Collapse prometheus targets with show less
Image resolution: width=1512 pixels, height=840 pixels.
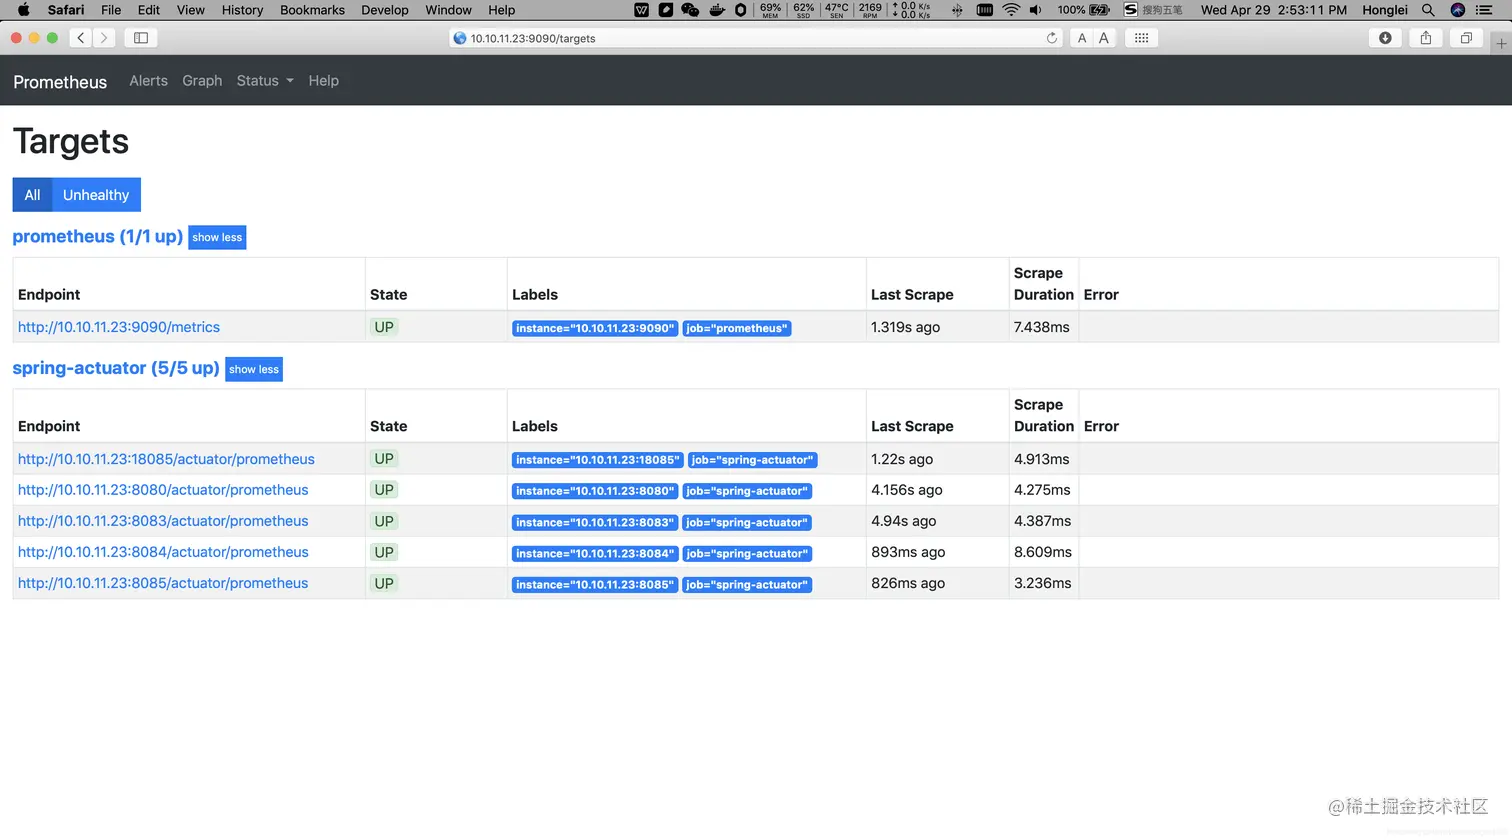point(217,238)
